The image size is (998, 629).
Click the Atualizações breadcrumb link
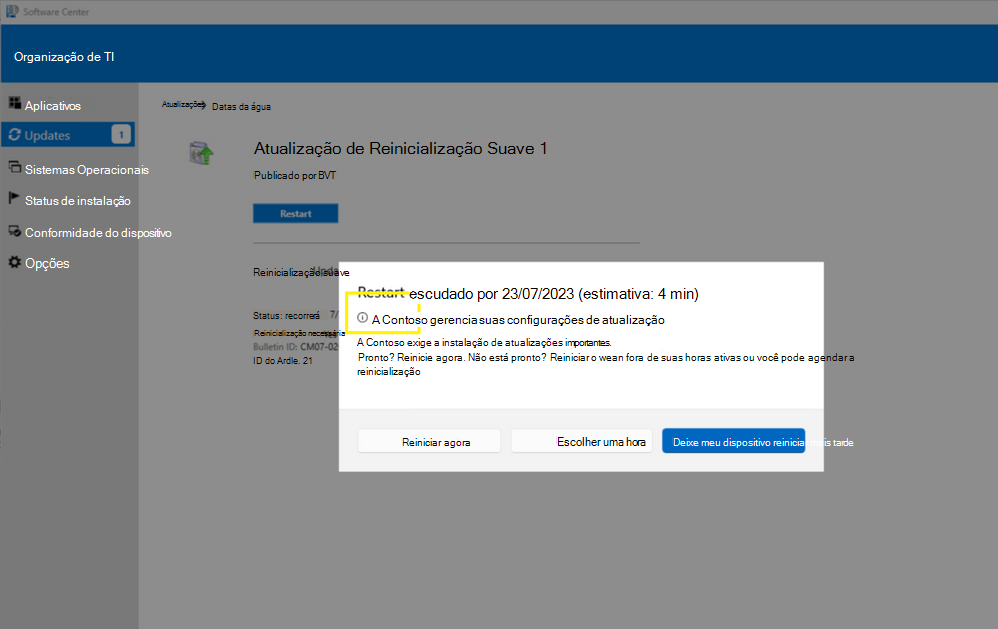pyautogui.click(x=183, y=104)
